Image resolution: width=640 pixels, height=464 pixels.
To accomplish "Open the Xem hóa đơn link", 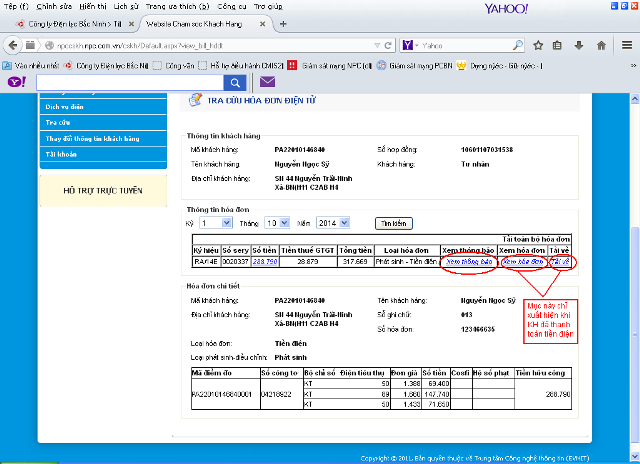I will (x=522, y=261).
